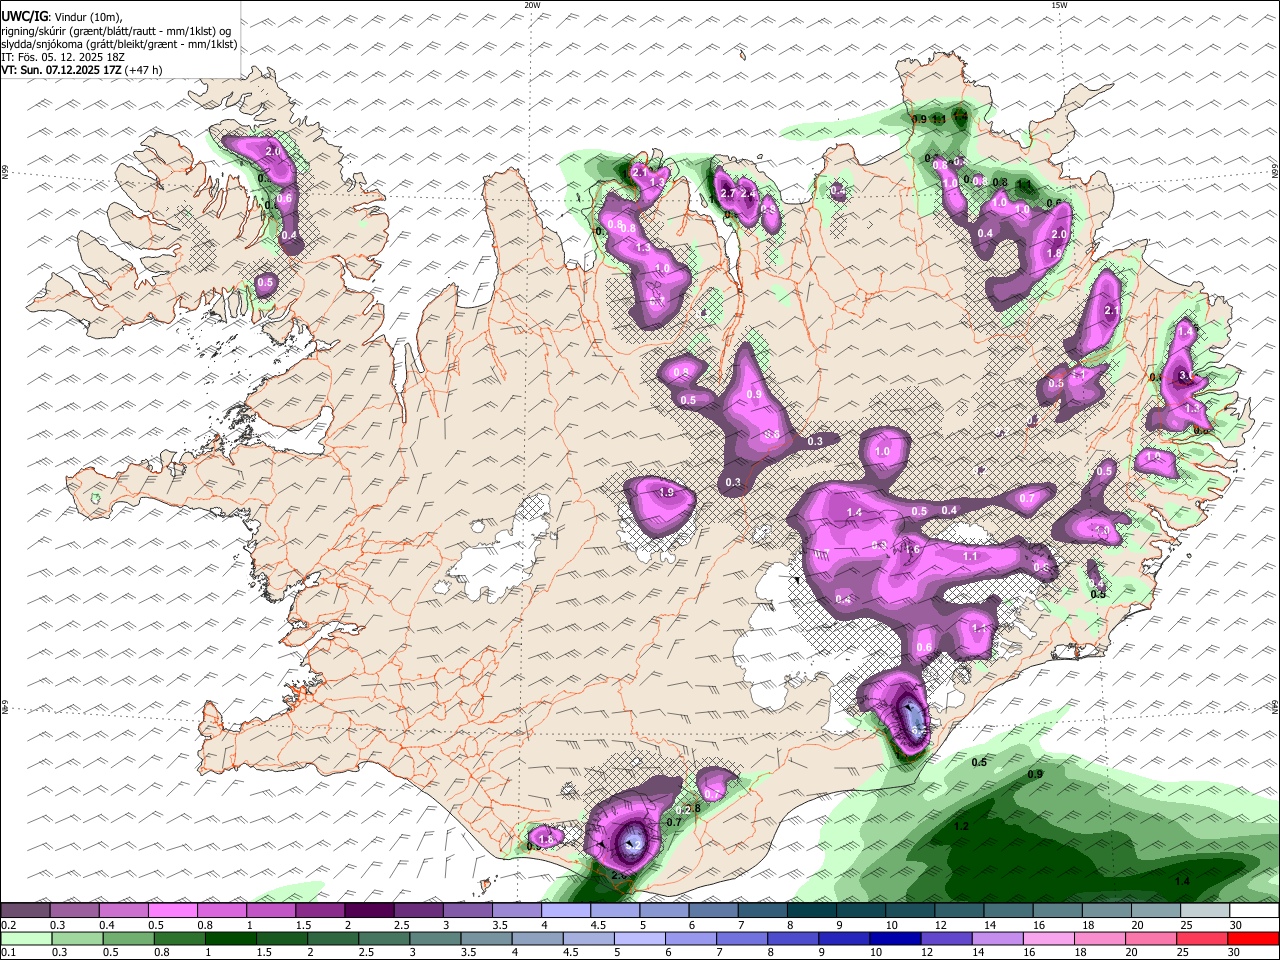Click the 'slydda/snjókoma (grátt/bleikt/grænt' legend line
This screenshot has width=1280, height=960.
point(119,44)
